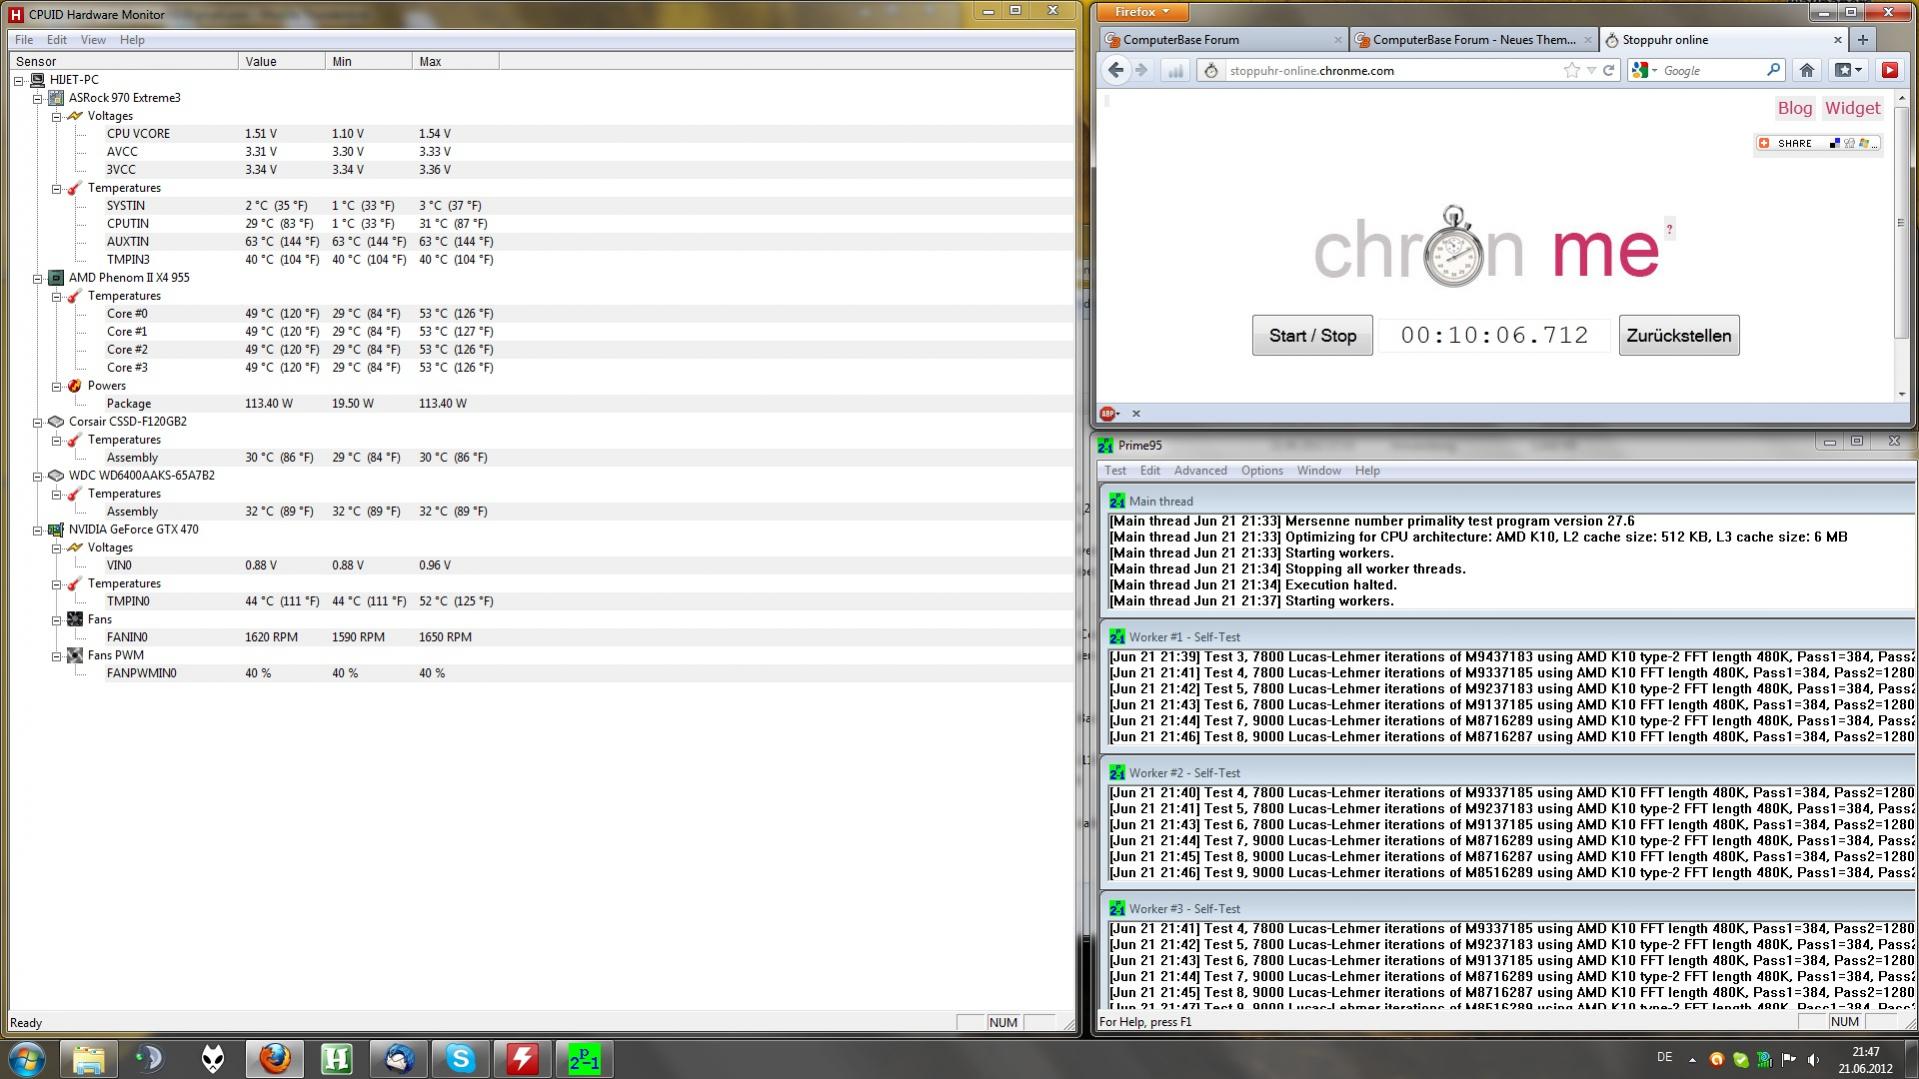Viewport: 1919px width, 1079px height.
Task: Click the Share button on chronme page
Action: coord(1817,143)
